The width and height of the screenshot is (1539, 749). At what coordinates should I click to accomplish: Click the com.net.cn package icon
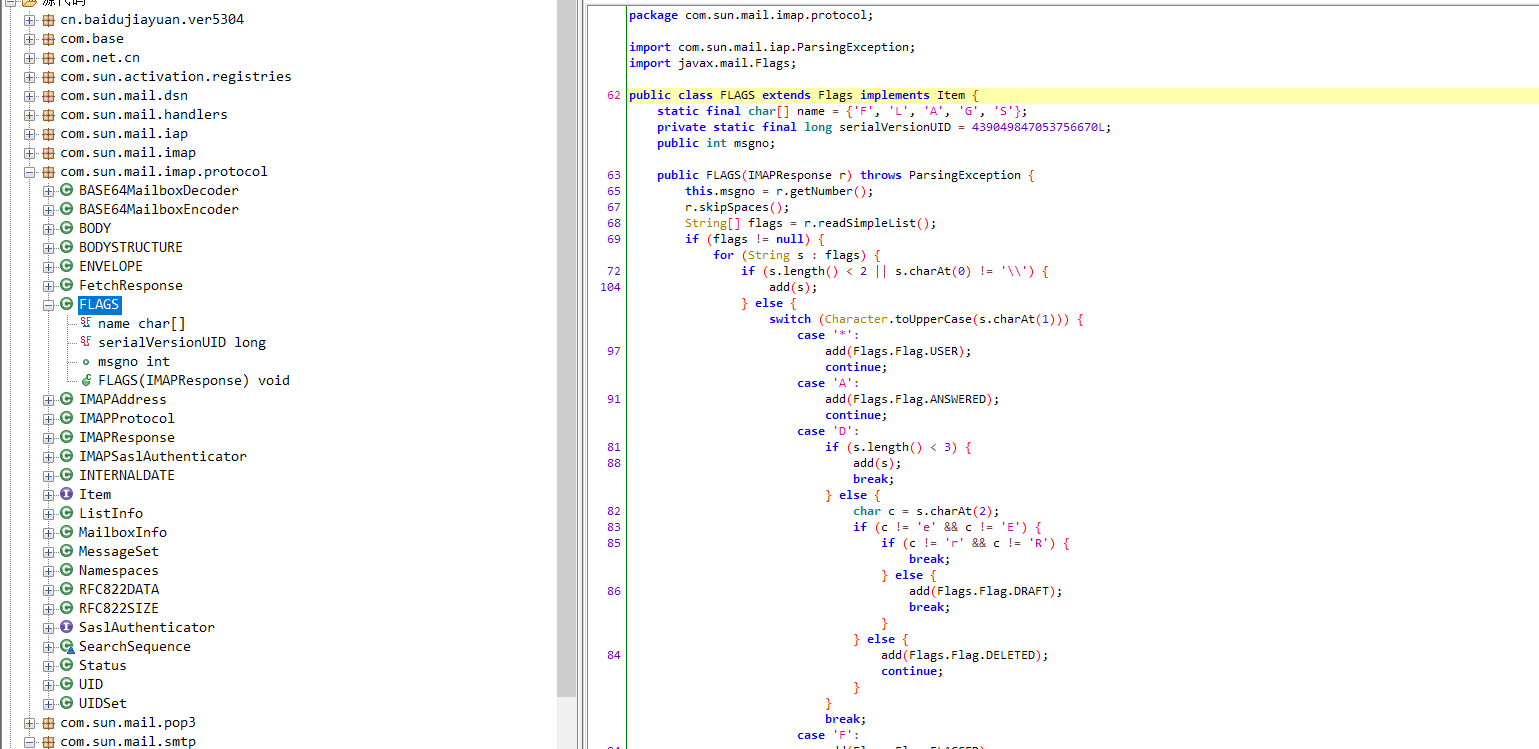click(x=48, y=57)
